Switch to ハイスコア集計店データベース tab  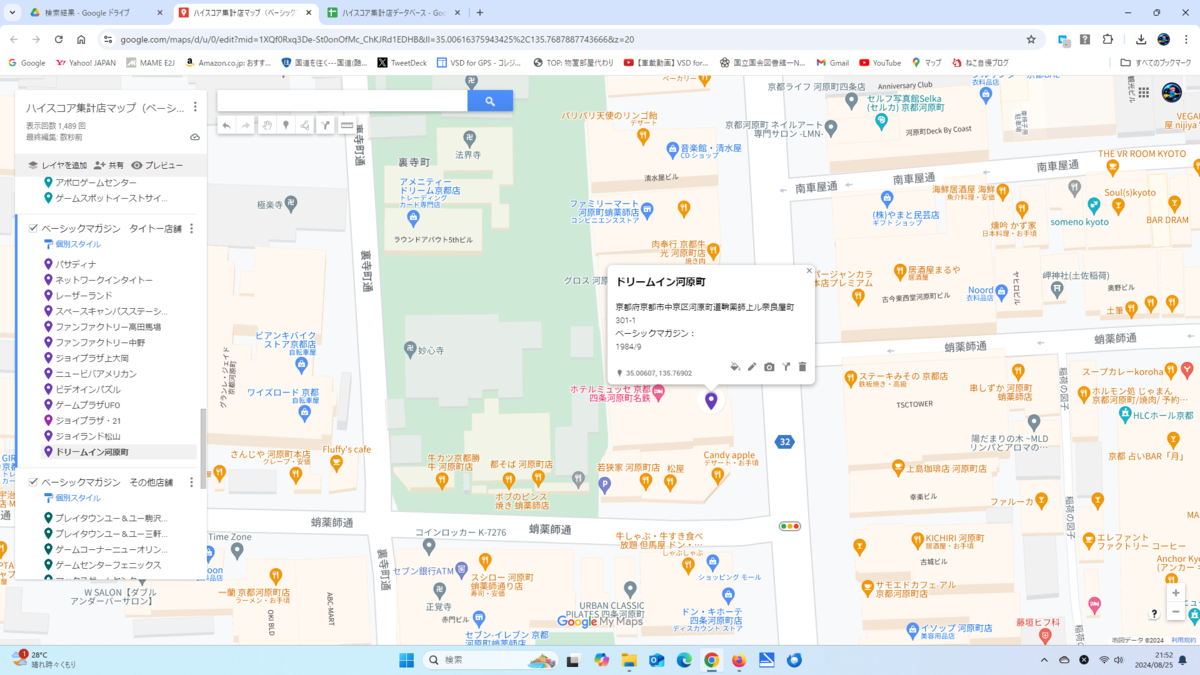(x=394, y=13)
